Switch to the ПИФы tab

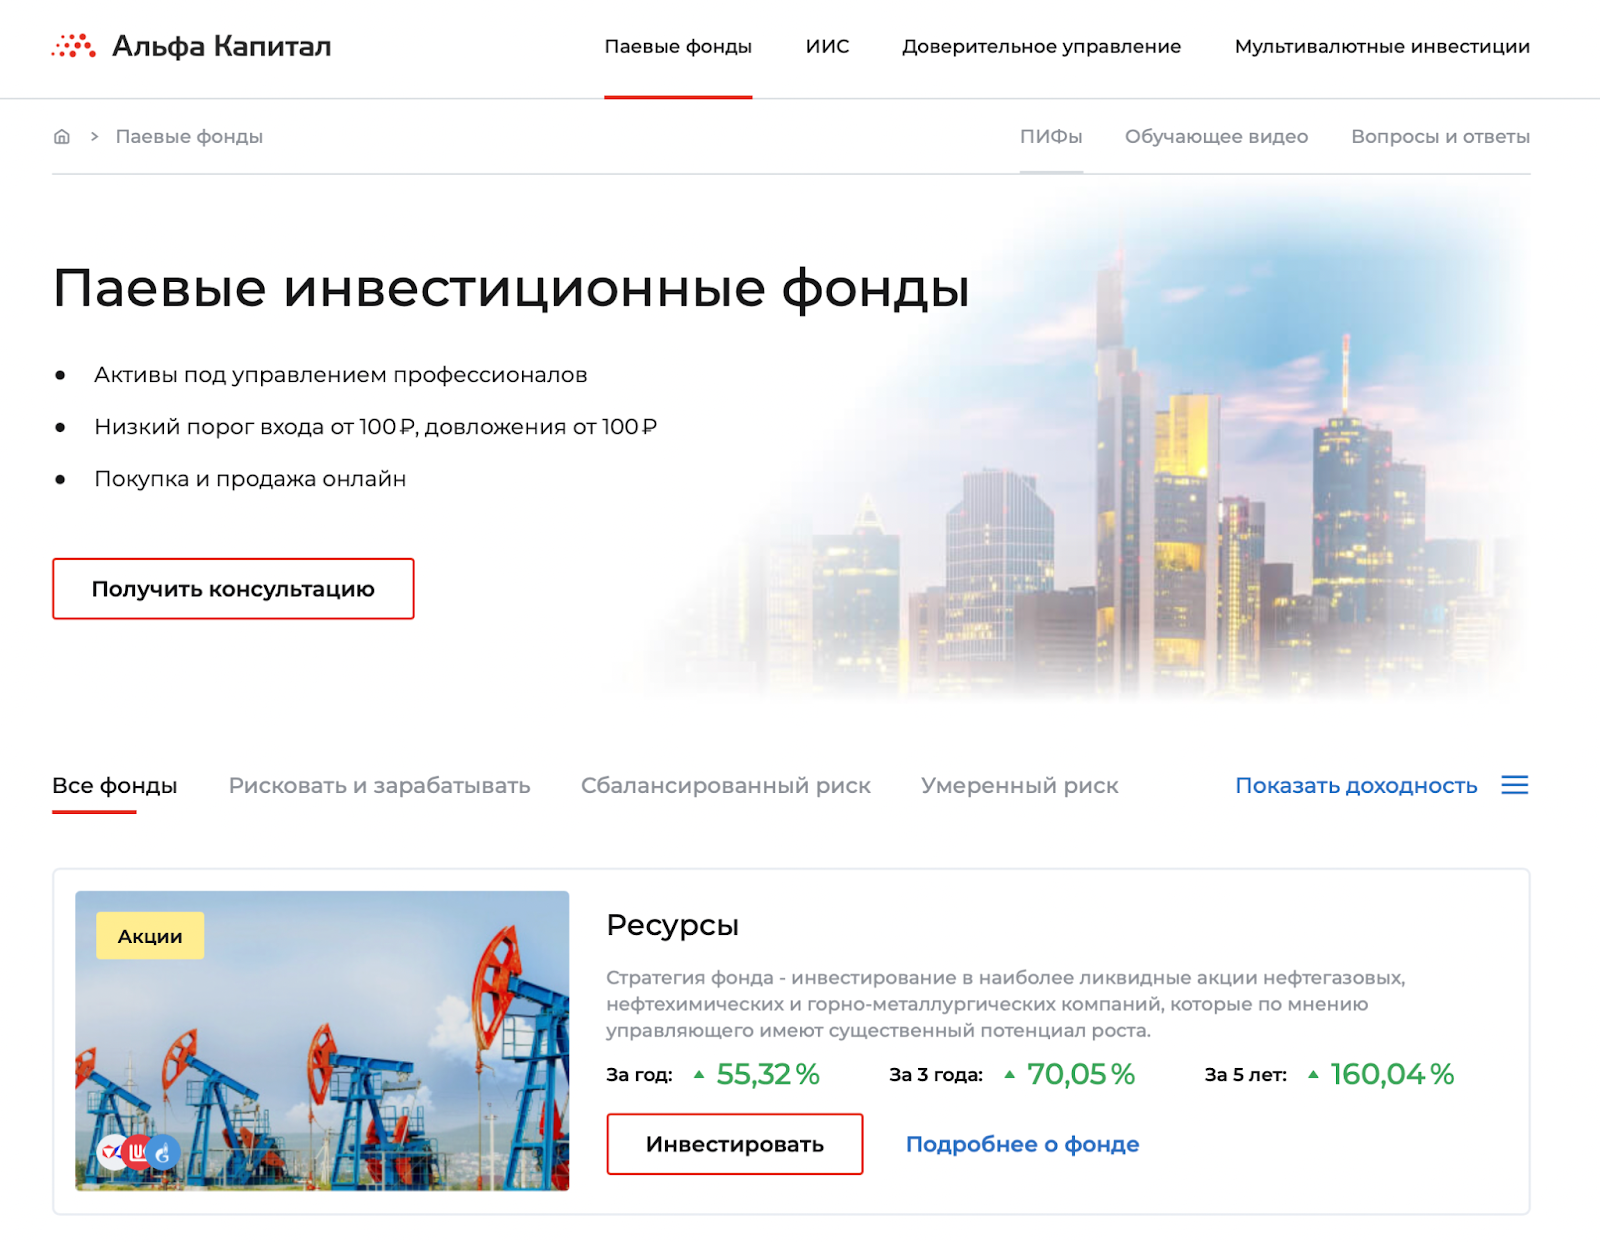pyautogui.click(x=1051, y=136)
